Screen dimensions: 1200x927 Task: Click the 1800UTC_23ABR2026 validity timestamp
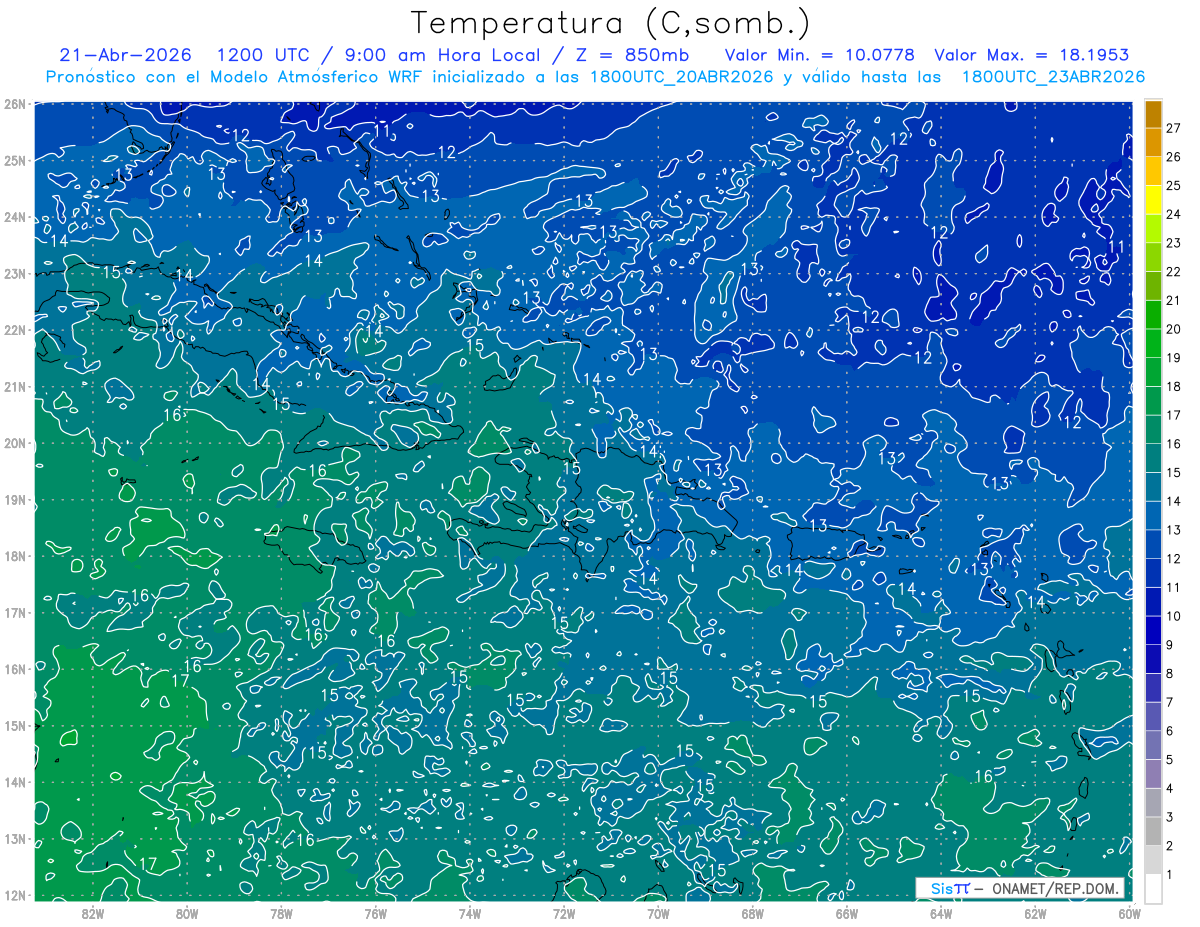click(1053, 77)
